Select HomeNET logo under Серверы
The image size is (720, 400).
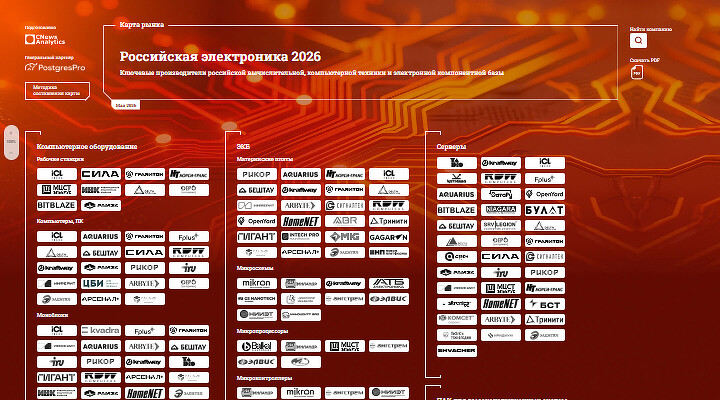click(501, 304)
